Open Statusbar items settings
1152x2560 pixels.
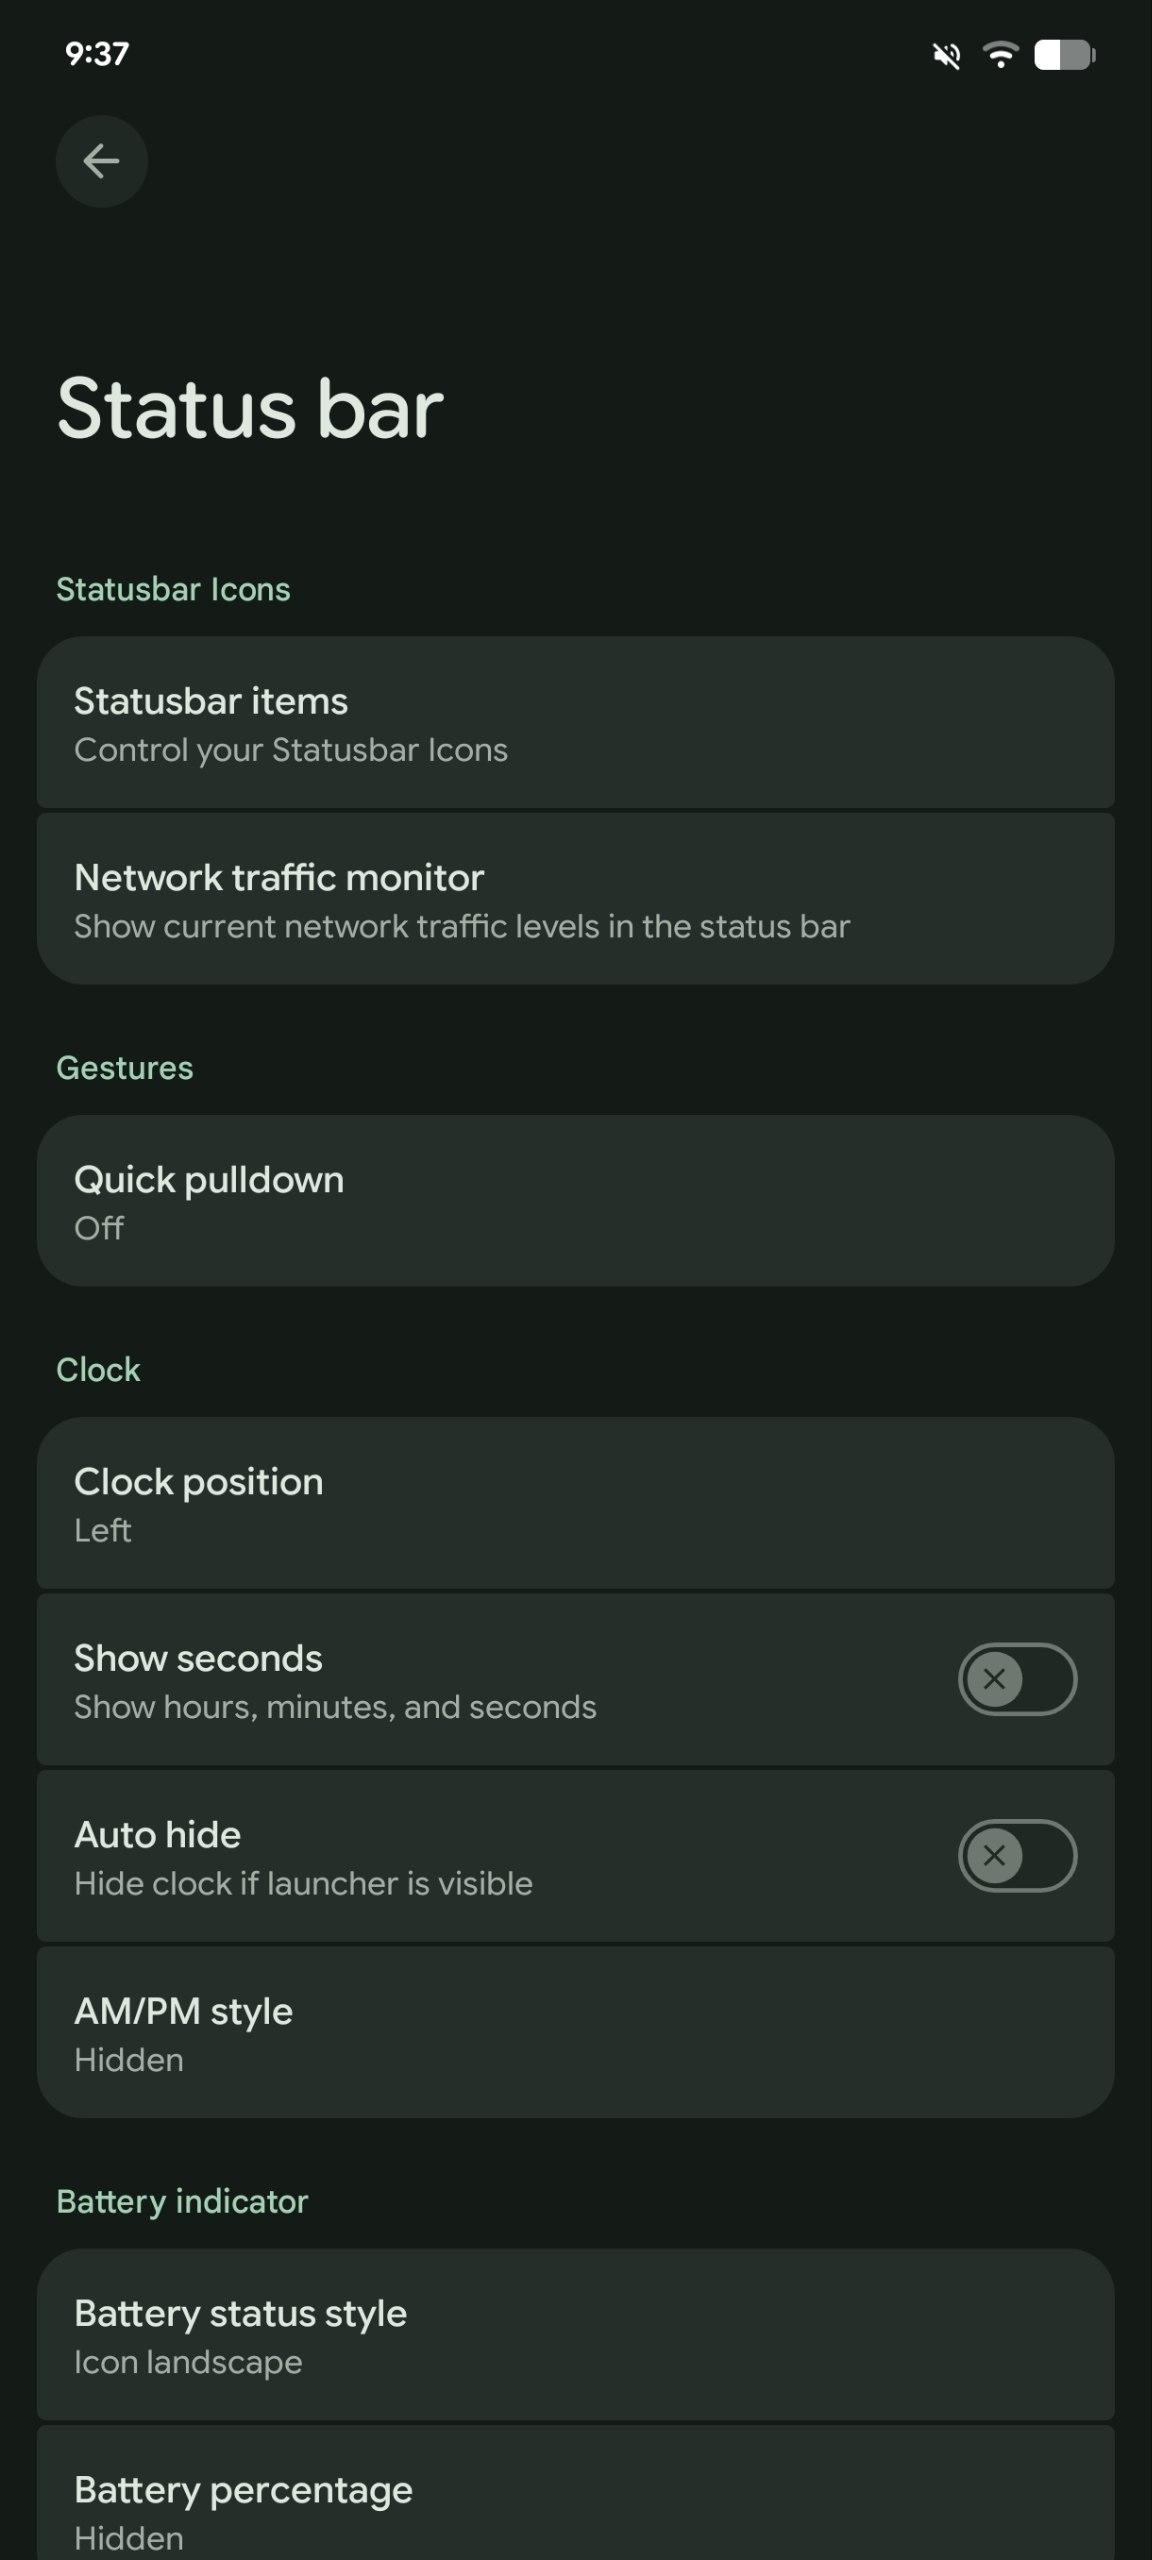coord(575,723)
